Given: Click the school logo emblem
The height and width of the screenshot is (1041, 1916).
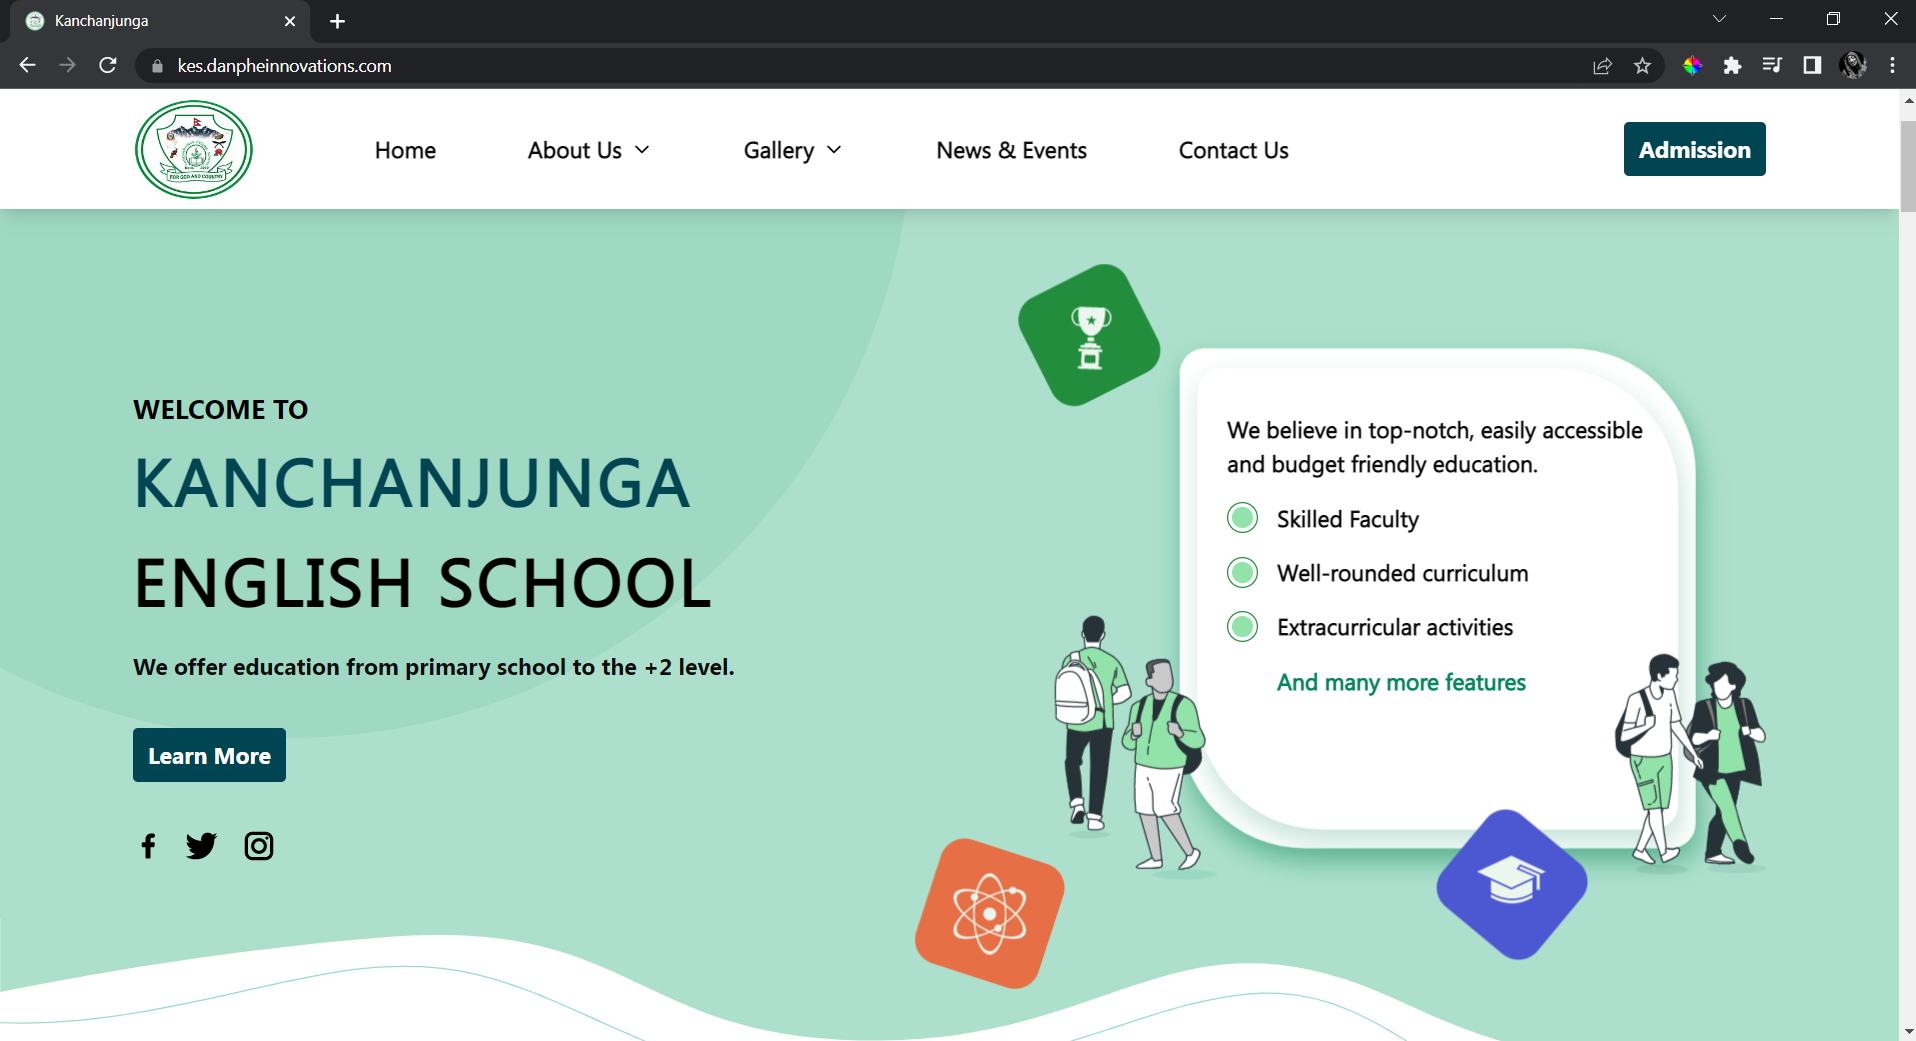Looking at the screenshot, I should pos(194,150).
